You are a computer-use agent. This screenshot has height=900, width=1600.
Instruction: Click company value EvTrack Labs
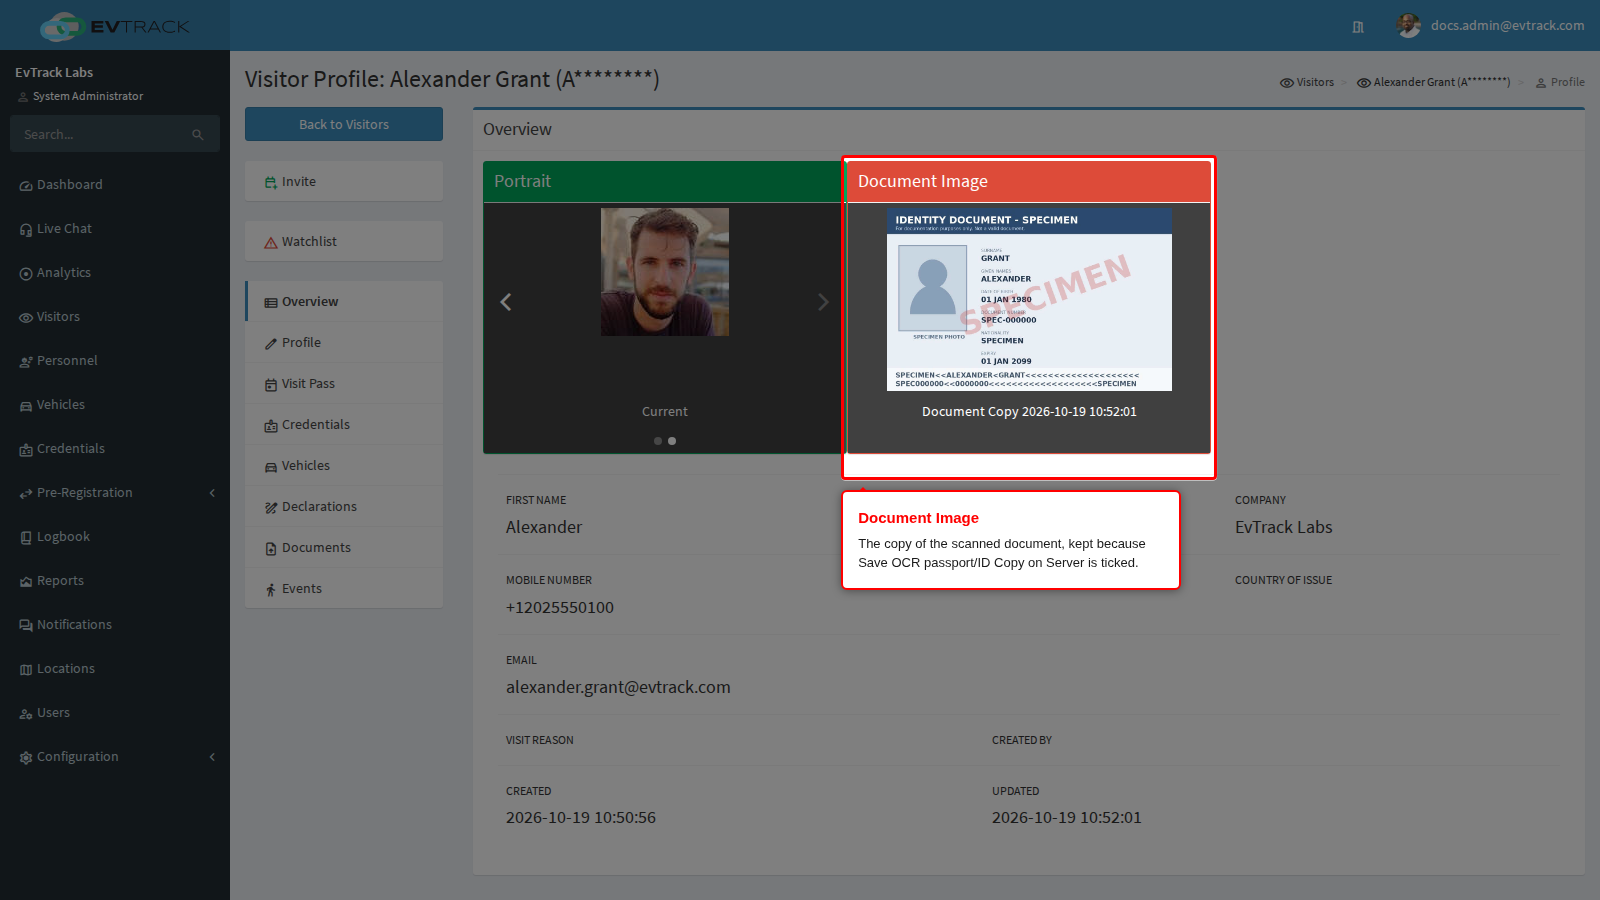tap(1284, 527)
